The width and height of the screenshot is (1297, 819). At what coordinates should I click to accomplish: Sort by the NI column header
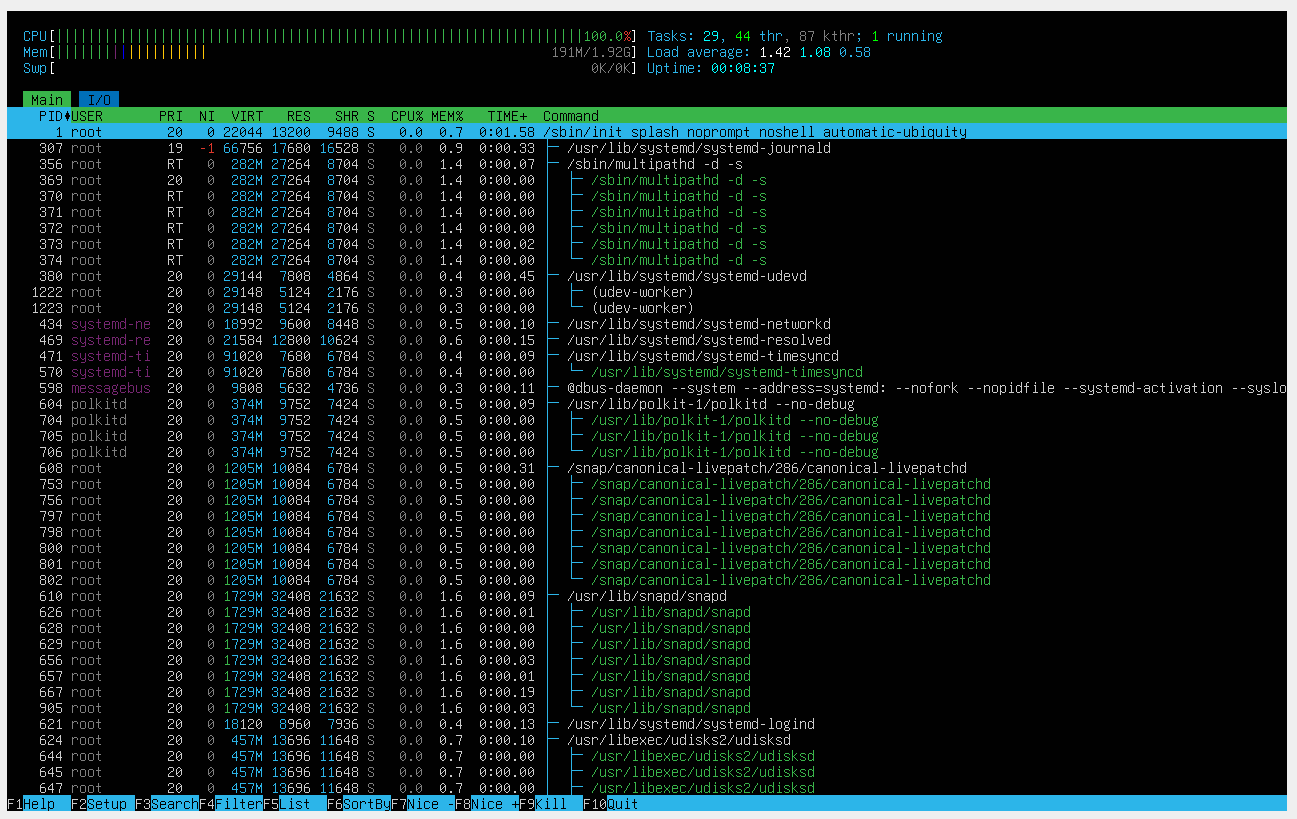coord(207,116)
